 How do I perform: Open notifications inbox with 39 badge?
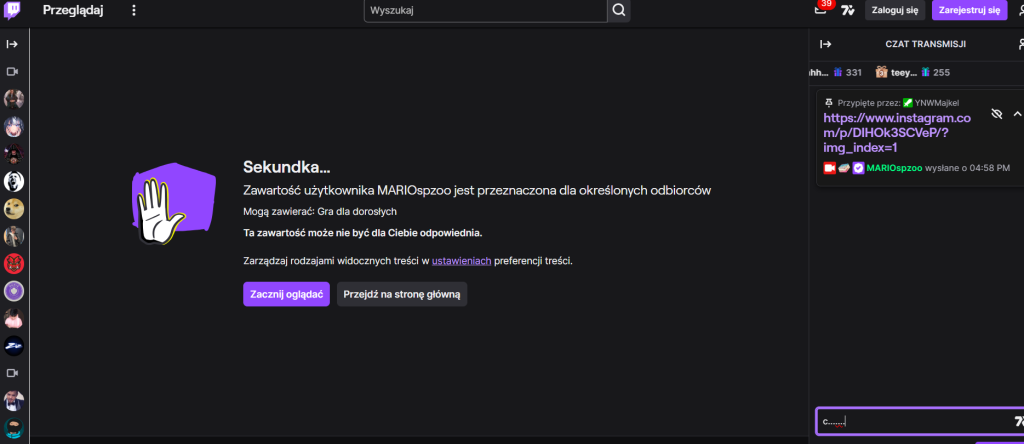click(x=822, y=9)
